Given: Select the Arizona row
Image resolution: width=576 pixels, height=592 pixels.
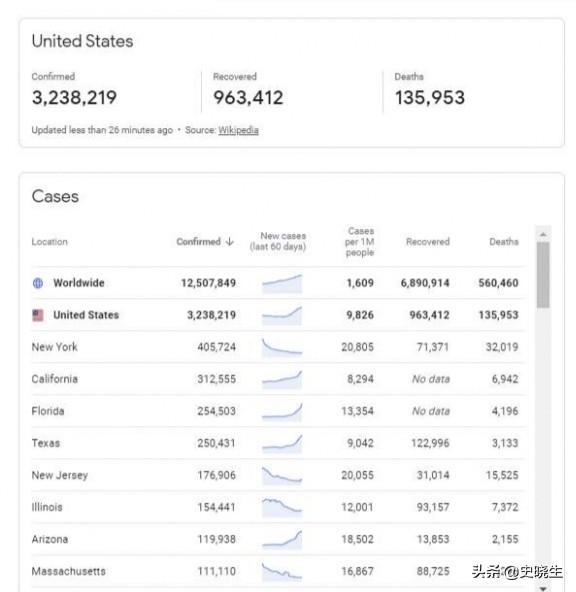Looking at the screenshot, I should [277, 540].
